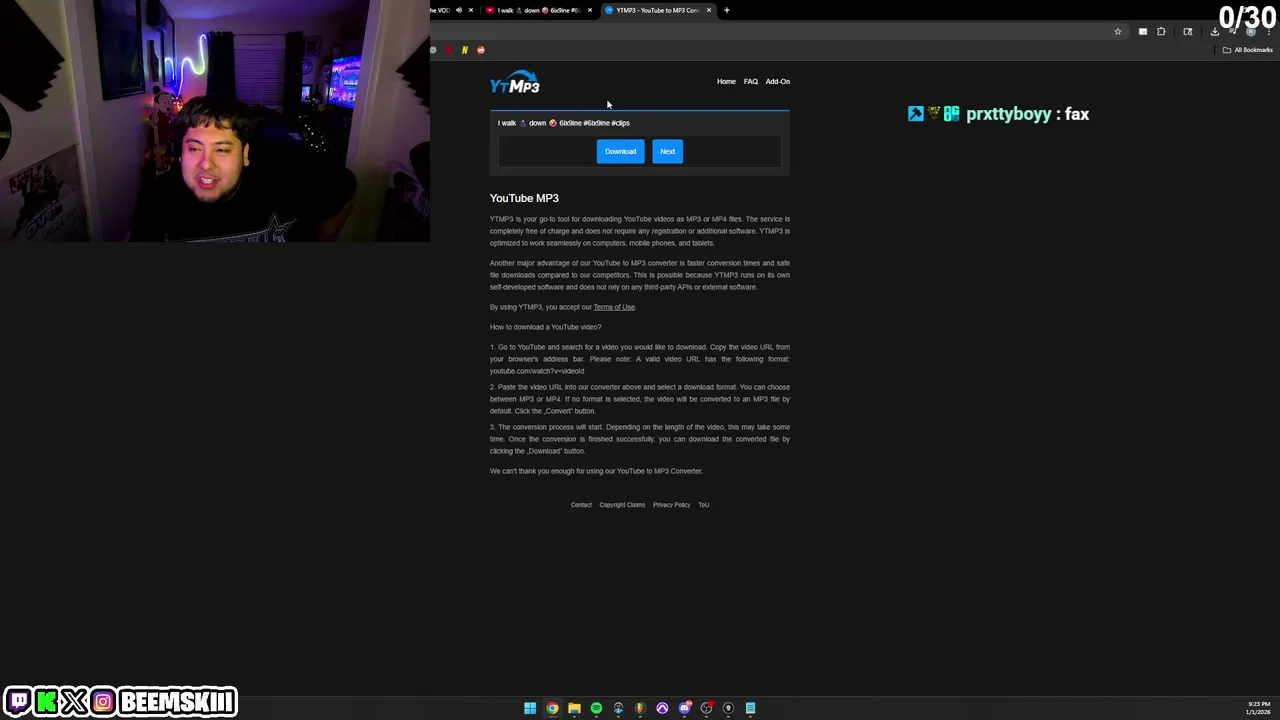Open the Chrome three-dot menu
The width and height of the screenshot is (1280, 720).
tap(1268, 32)
